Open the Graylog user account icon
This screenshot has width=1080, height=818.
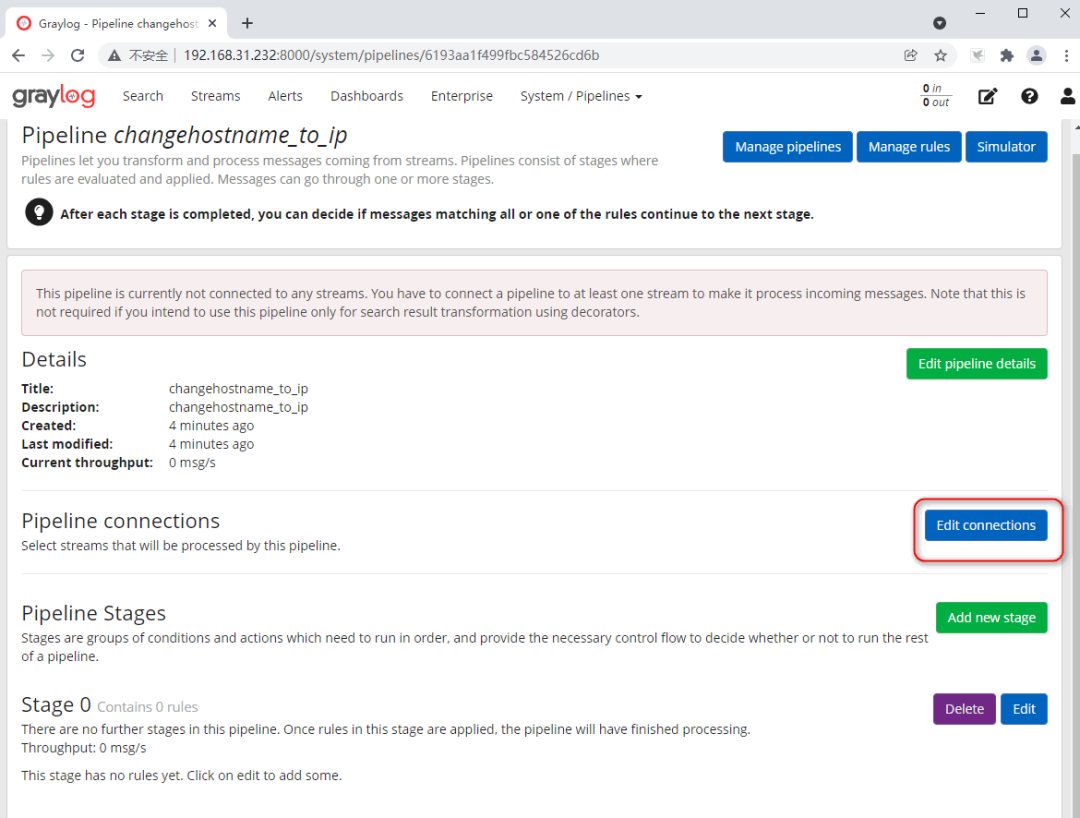1067,96
